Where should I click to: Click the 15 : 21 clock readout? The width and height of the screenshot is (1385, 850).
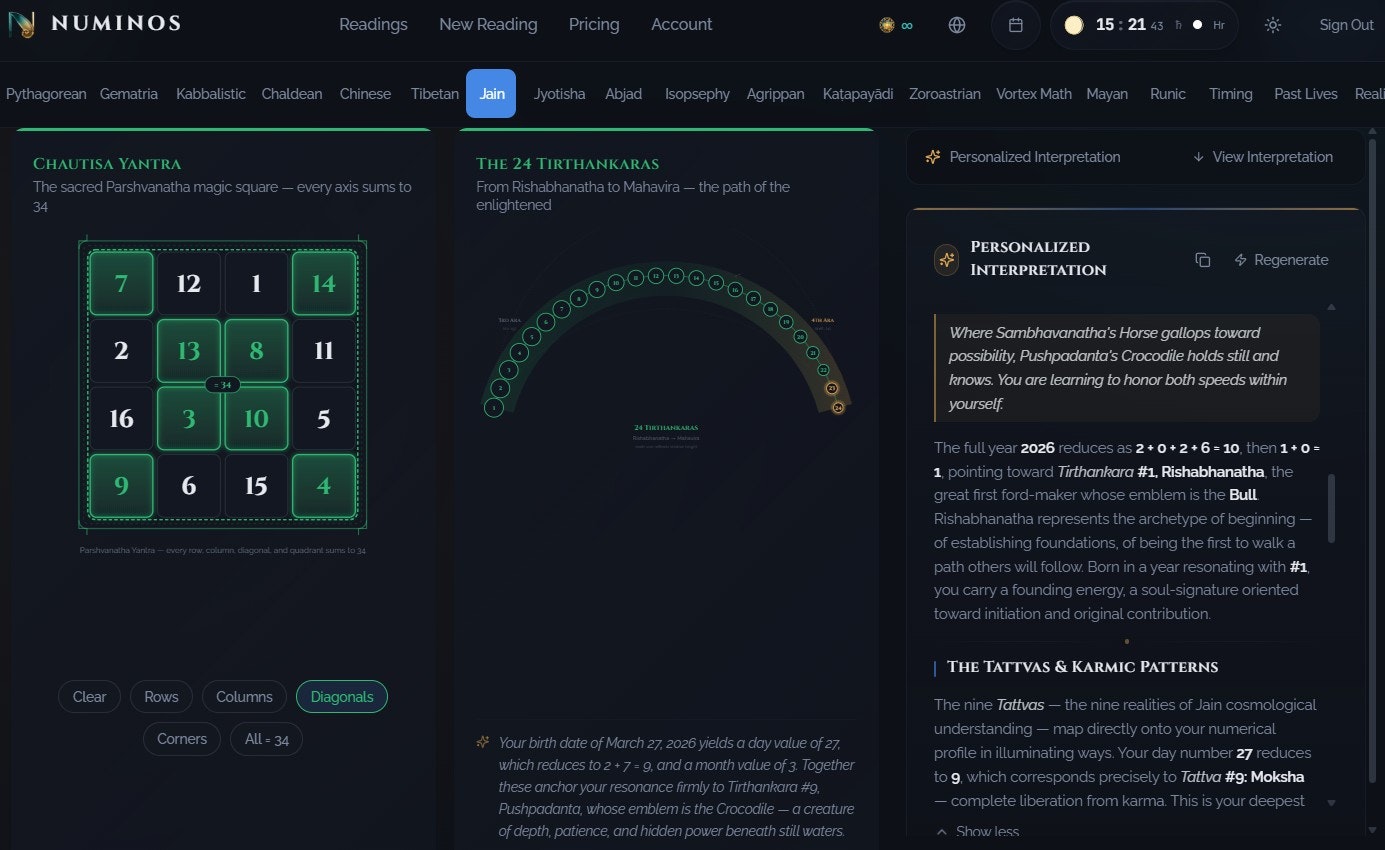tap(1120, 25)
